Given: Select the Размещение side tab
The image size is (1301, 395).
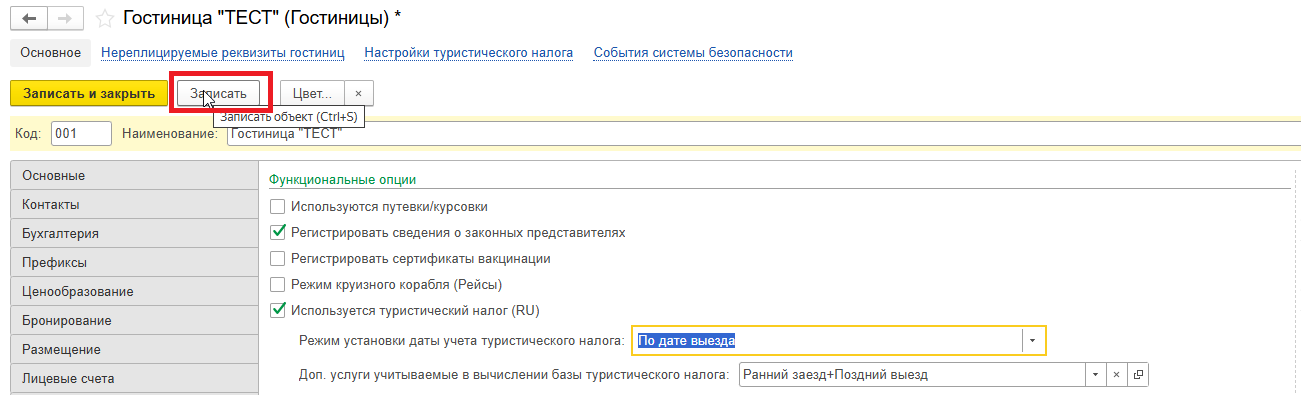Looking at the screenshot, I should 134,349.
